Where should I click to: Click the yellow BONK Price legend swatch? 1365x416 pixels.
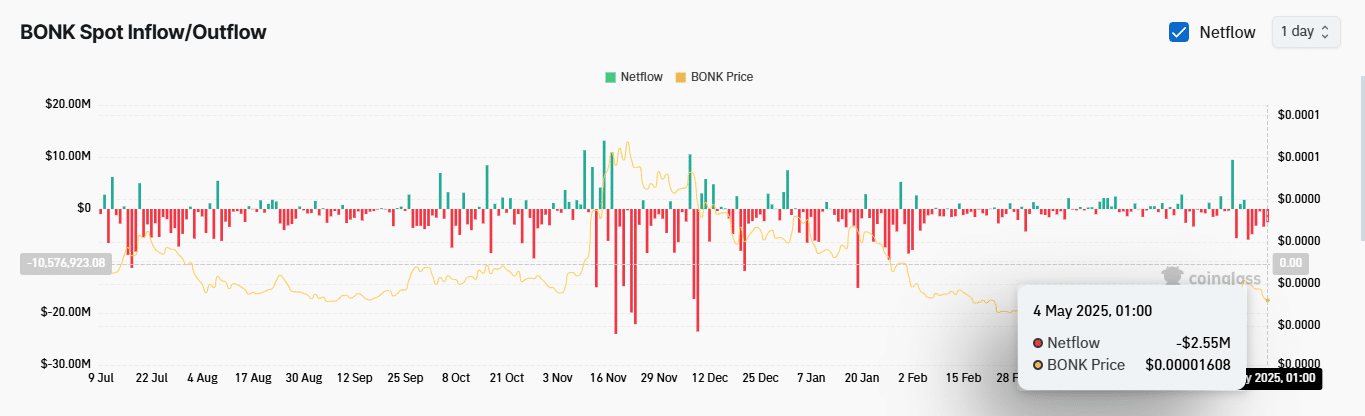coord(682,77)
